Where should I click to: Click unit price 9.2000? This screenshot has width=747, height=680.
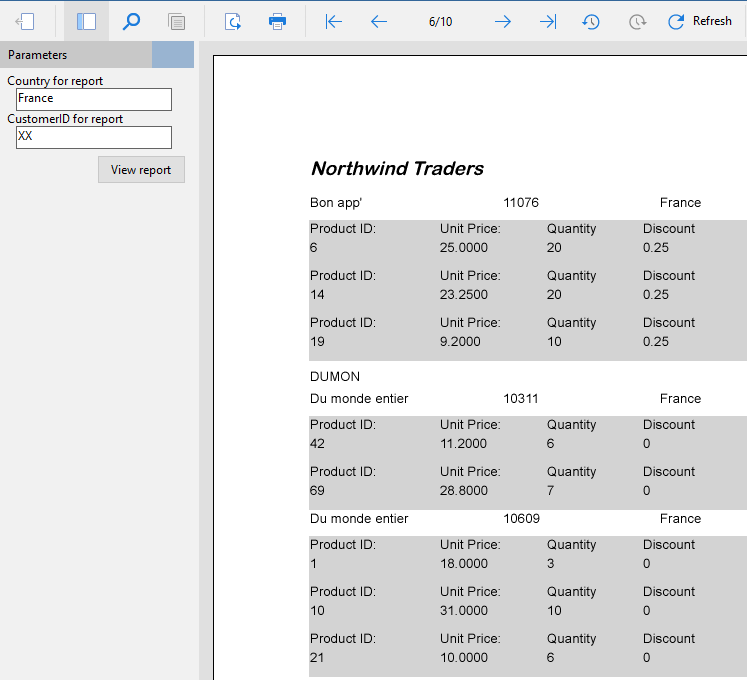pos(460,342)
